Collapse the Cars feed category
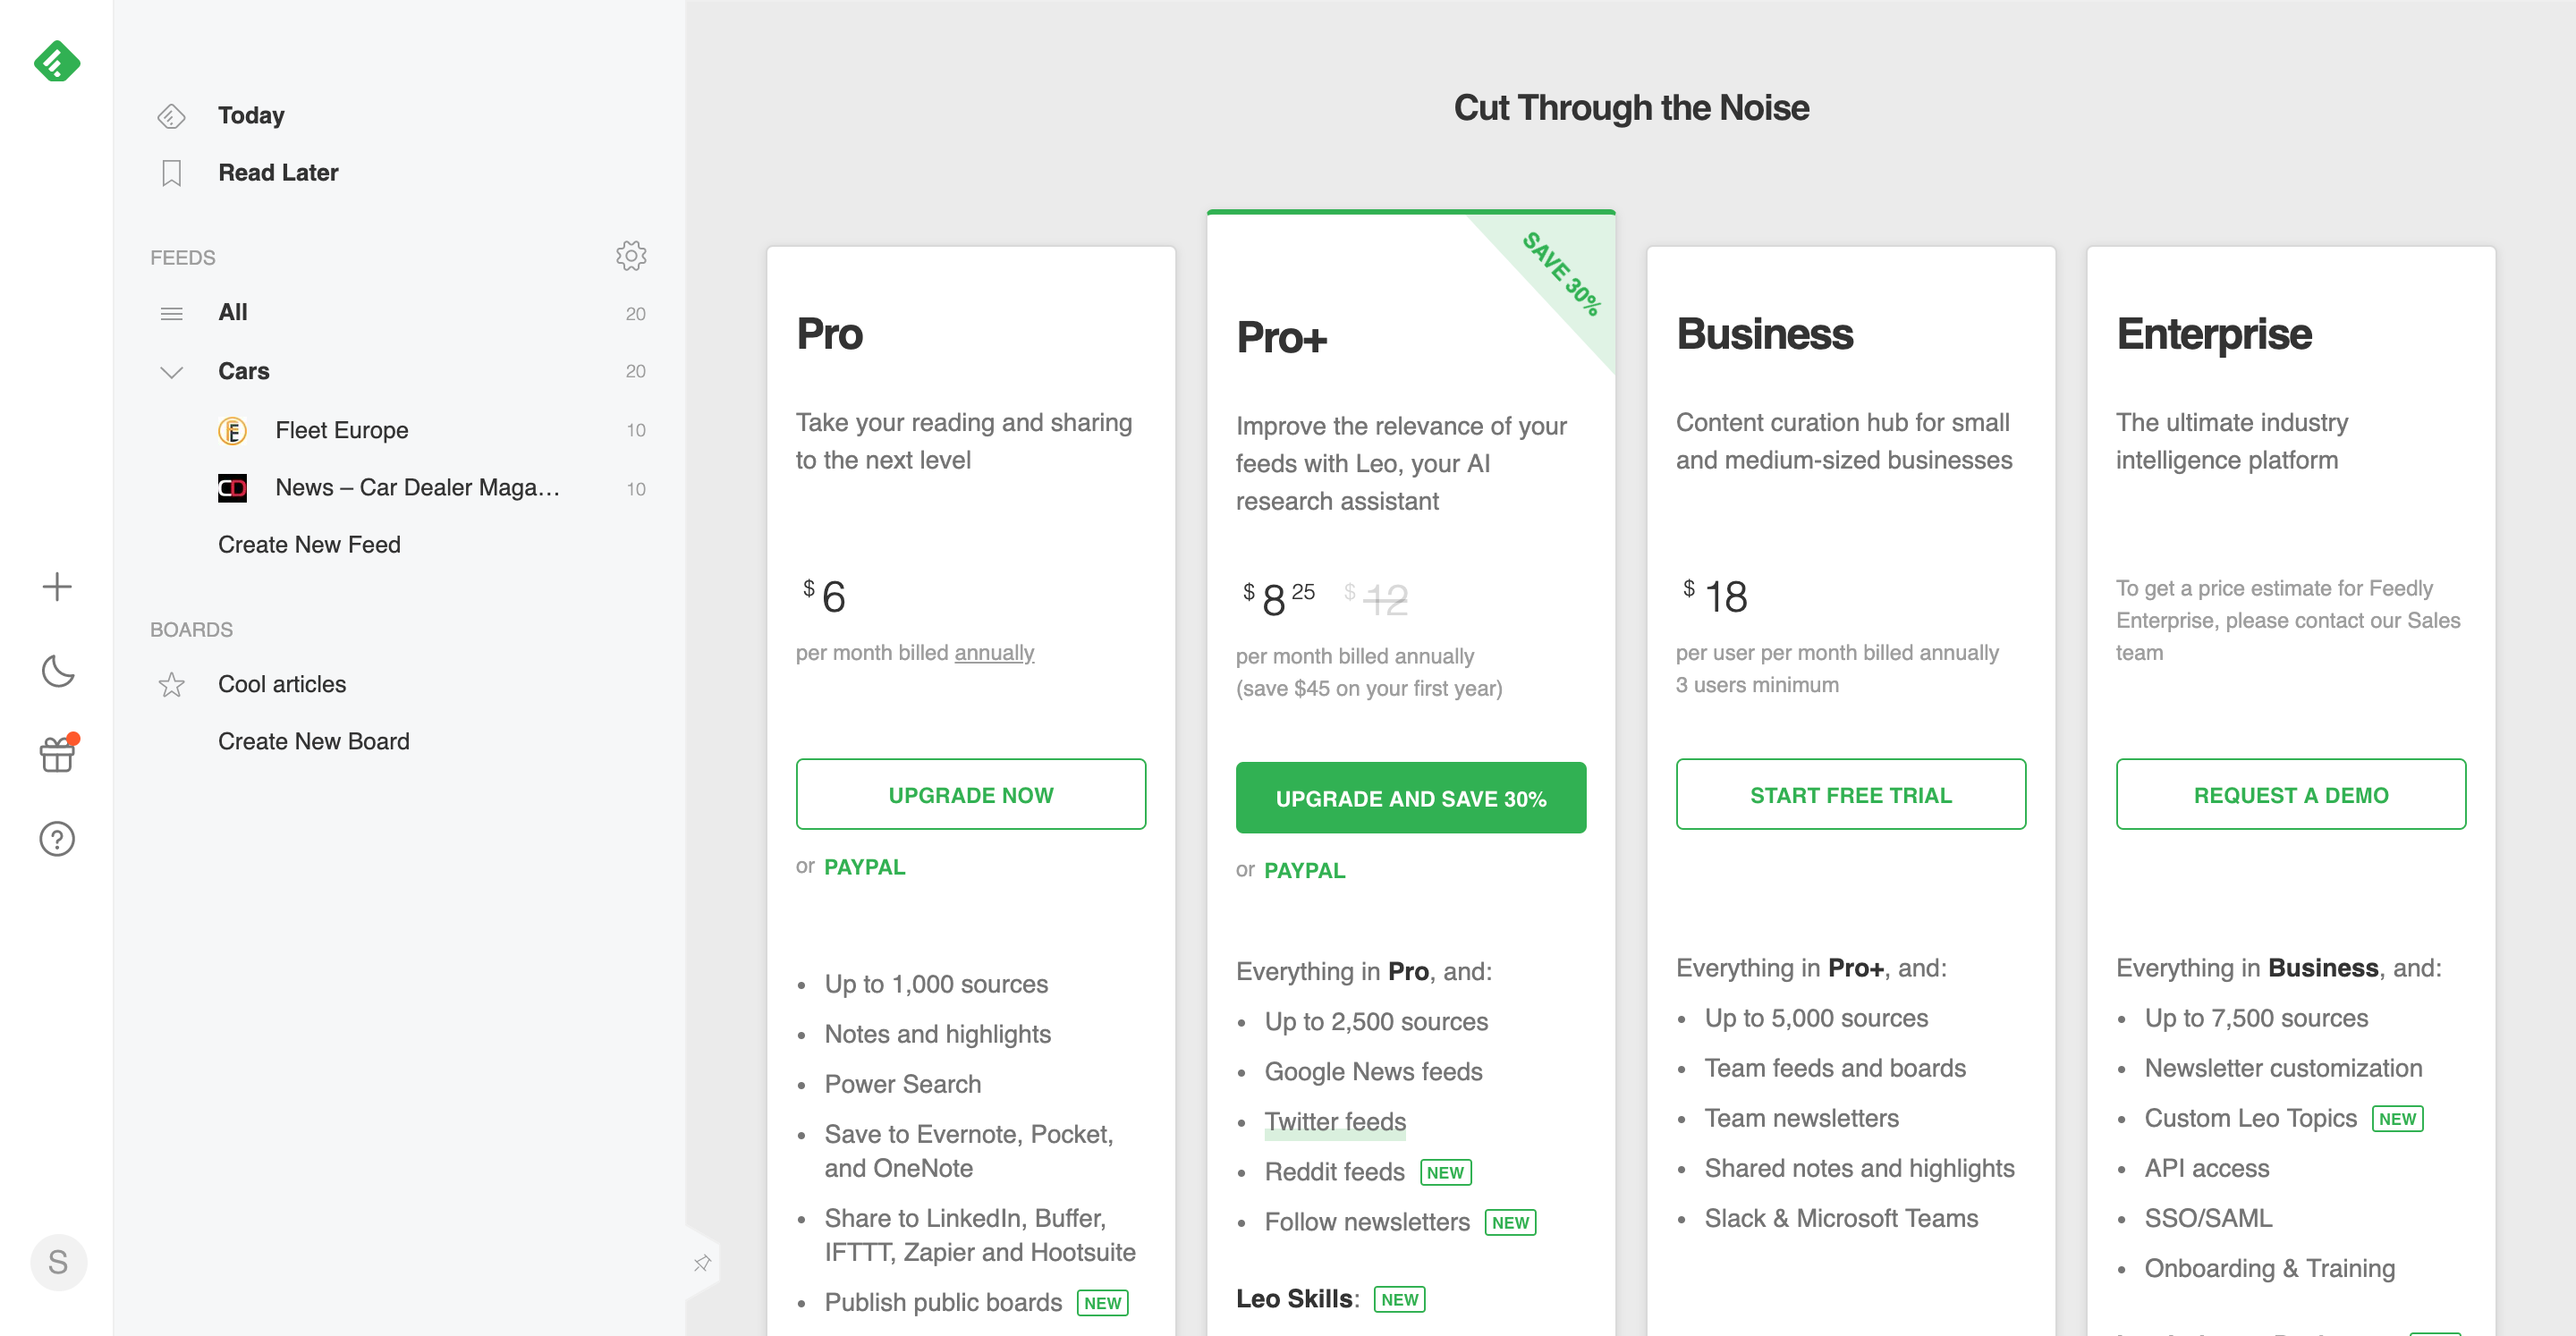The height and width of the screenshot is (1336, 2576). point(169,371)
